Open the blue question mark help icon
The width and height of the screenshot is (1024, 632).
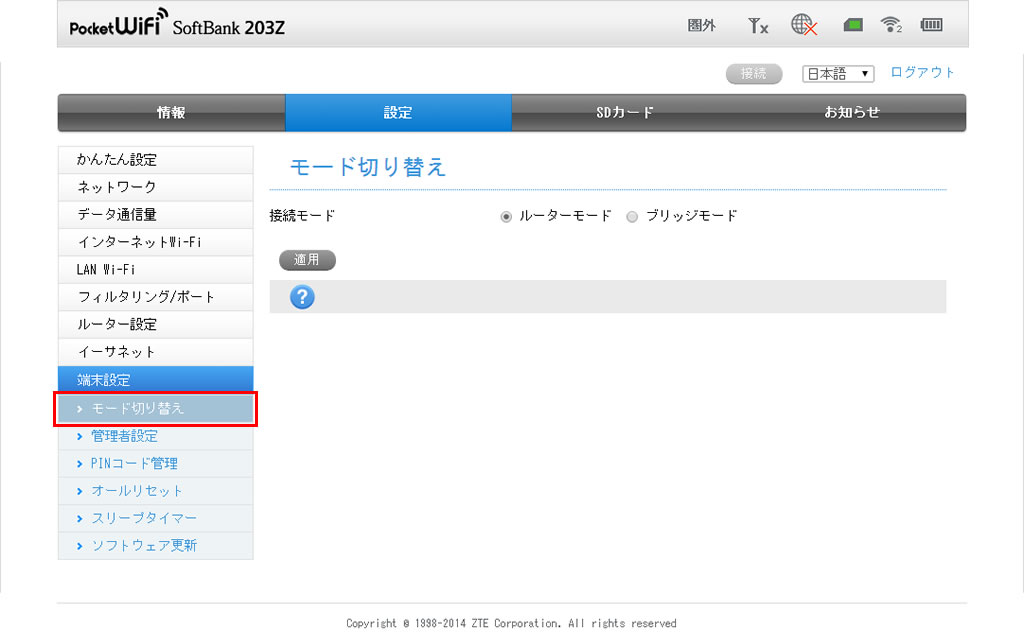pyautogui.click(x=302, y=297)
